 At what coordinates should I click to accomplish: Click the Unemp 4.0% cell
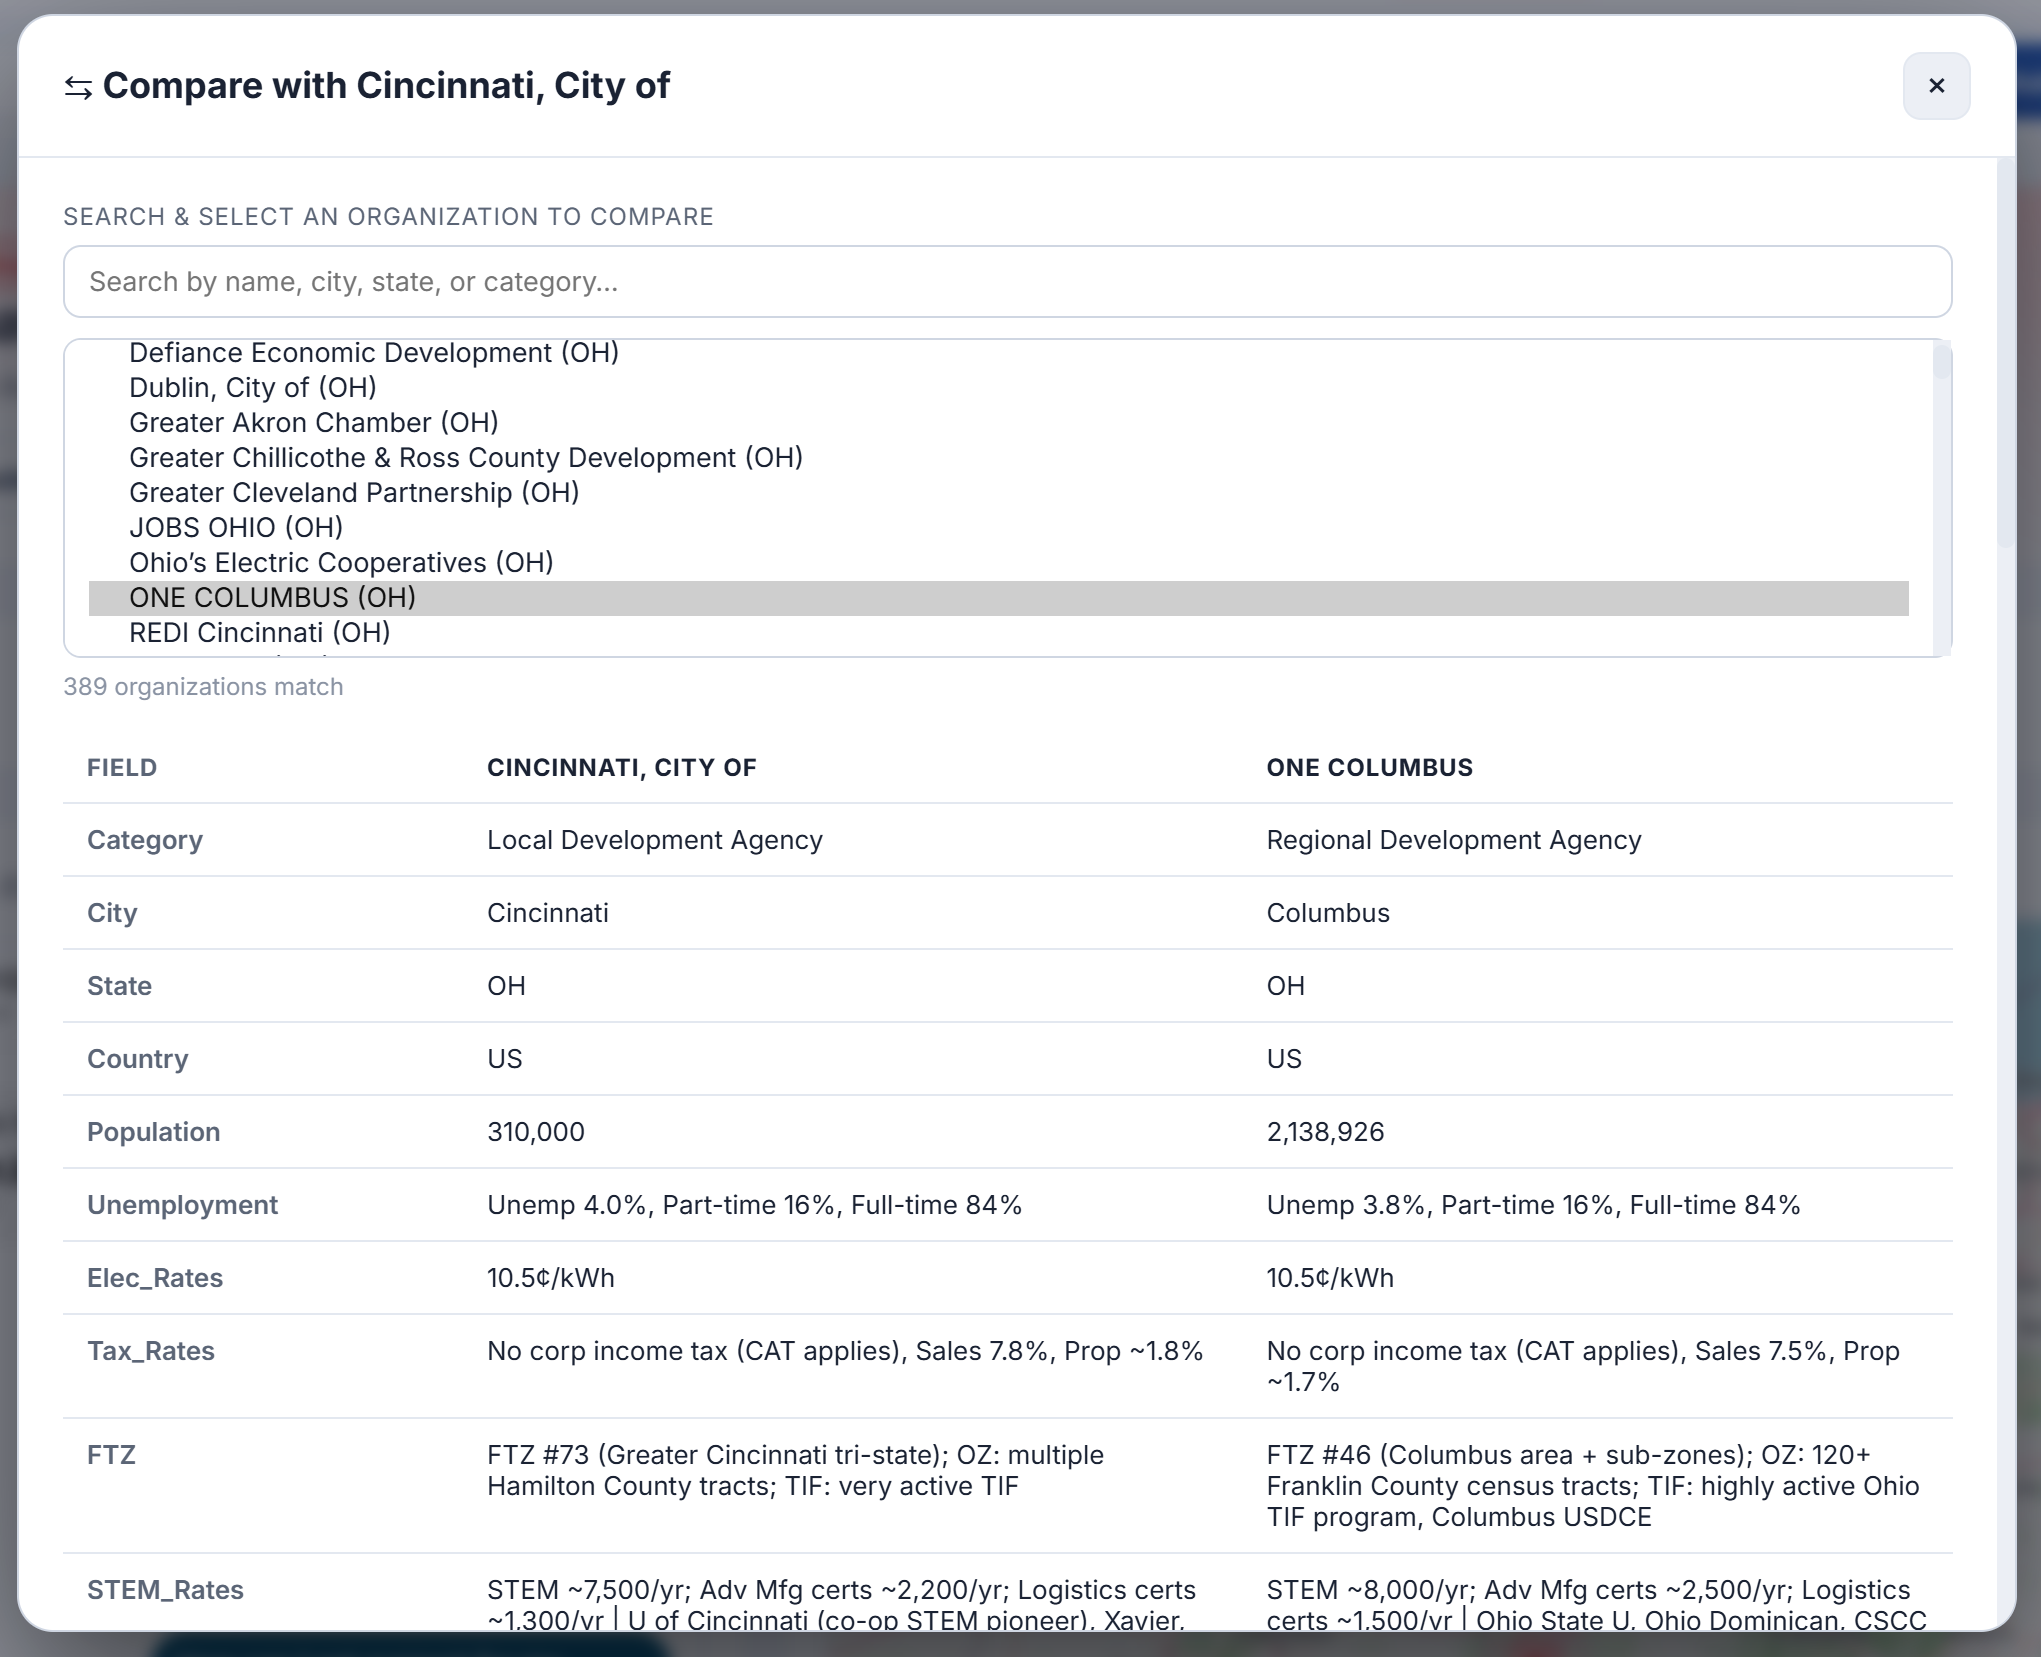[754, 1205]
